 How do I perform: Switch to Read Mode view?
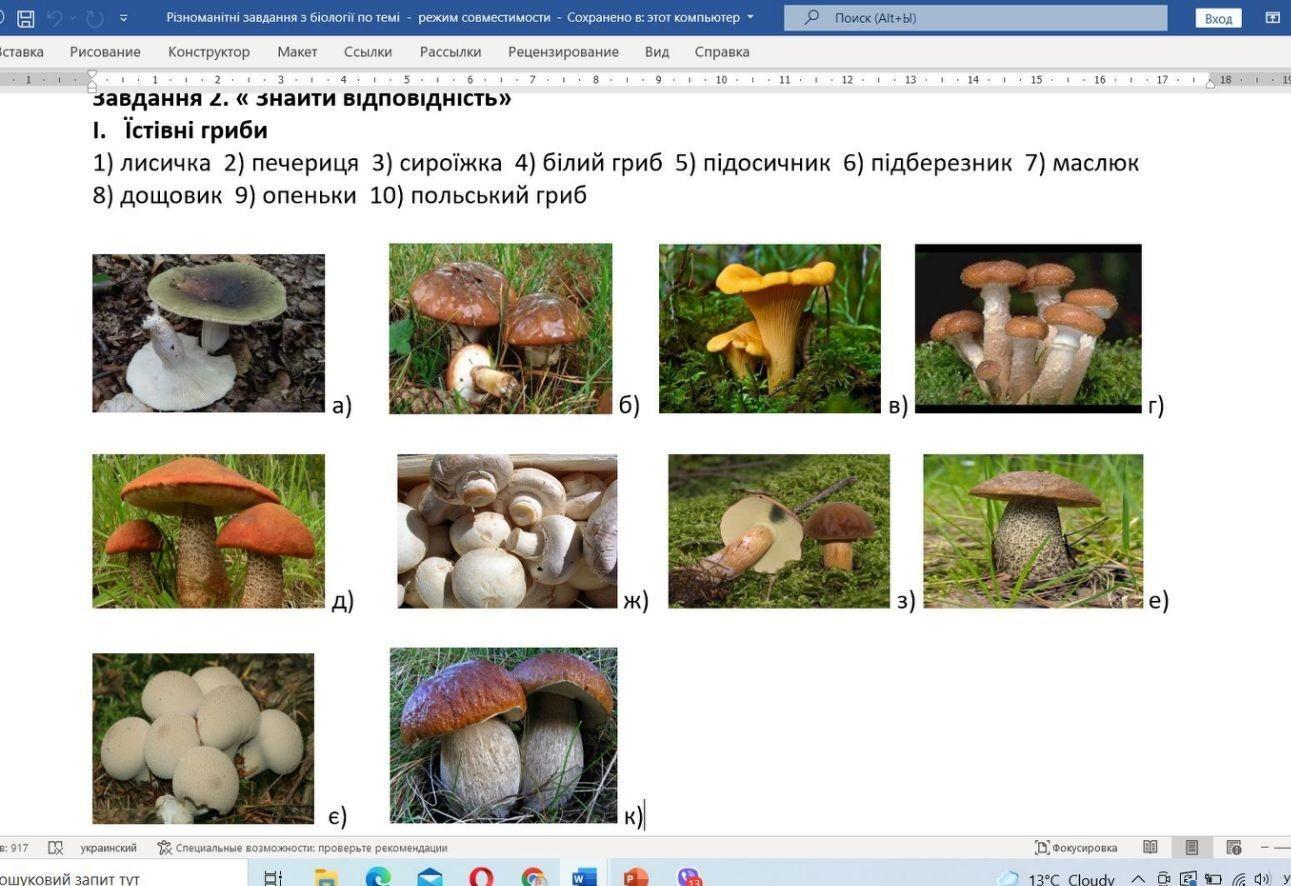tap(1150, 848)
